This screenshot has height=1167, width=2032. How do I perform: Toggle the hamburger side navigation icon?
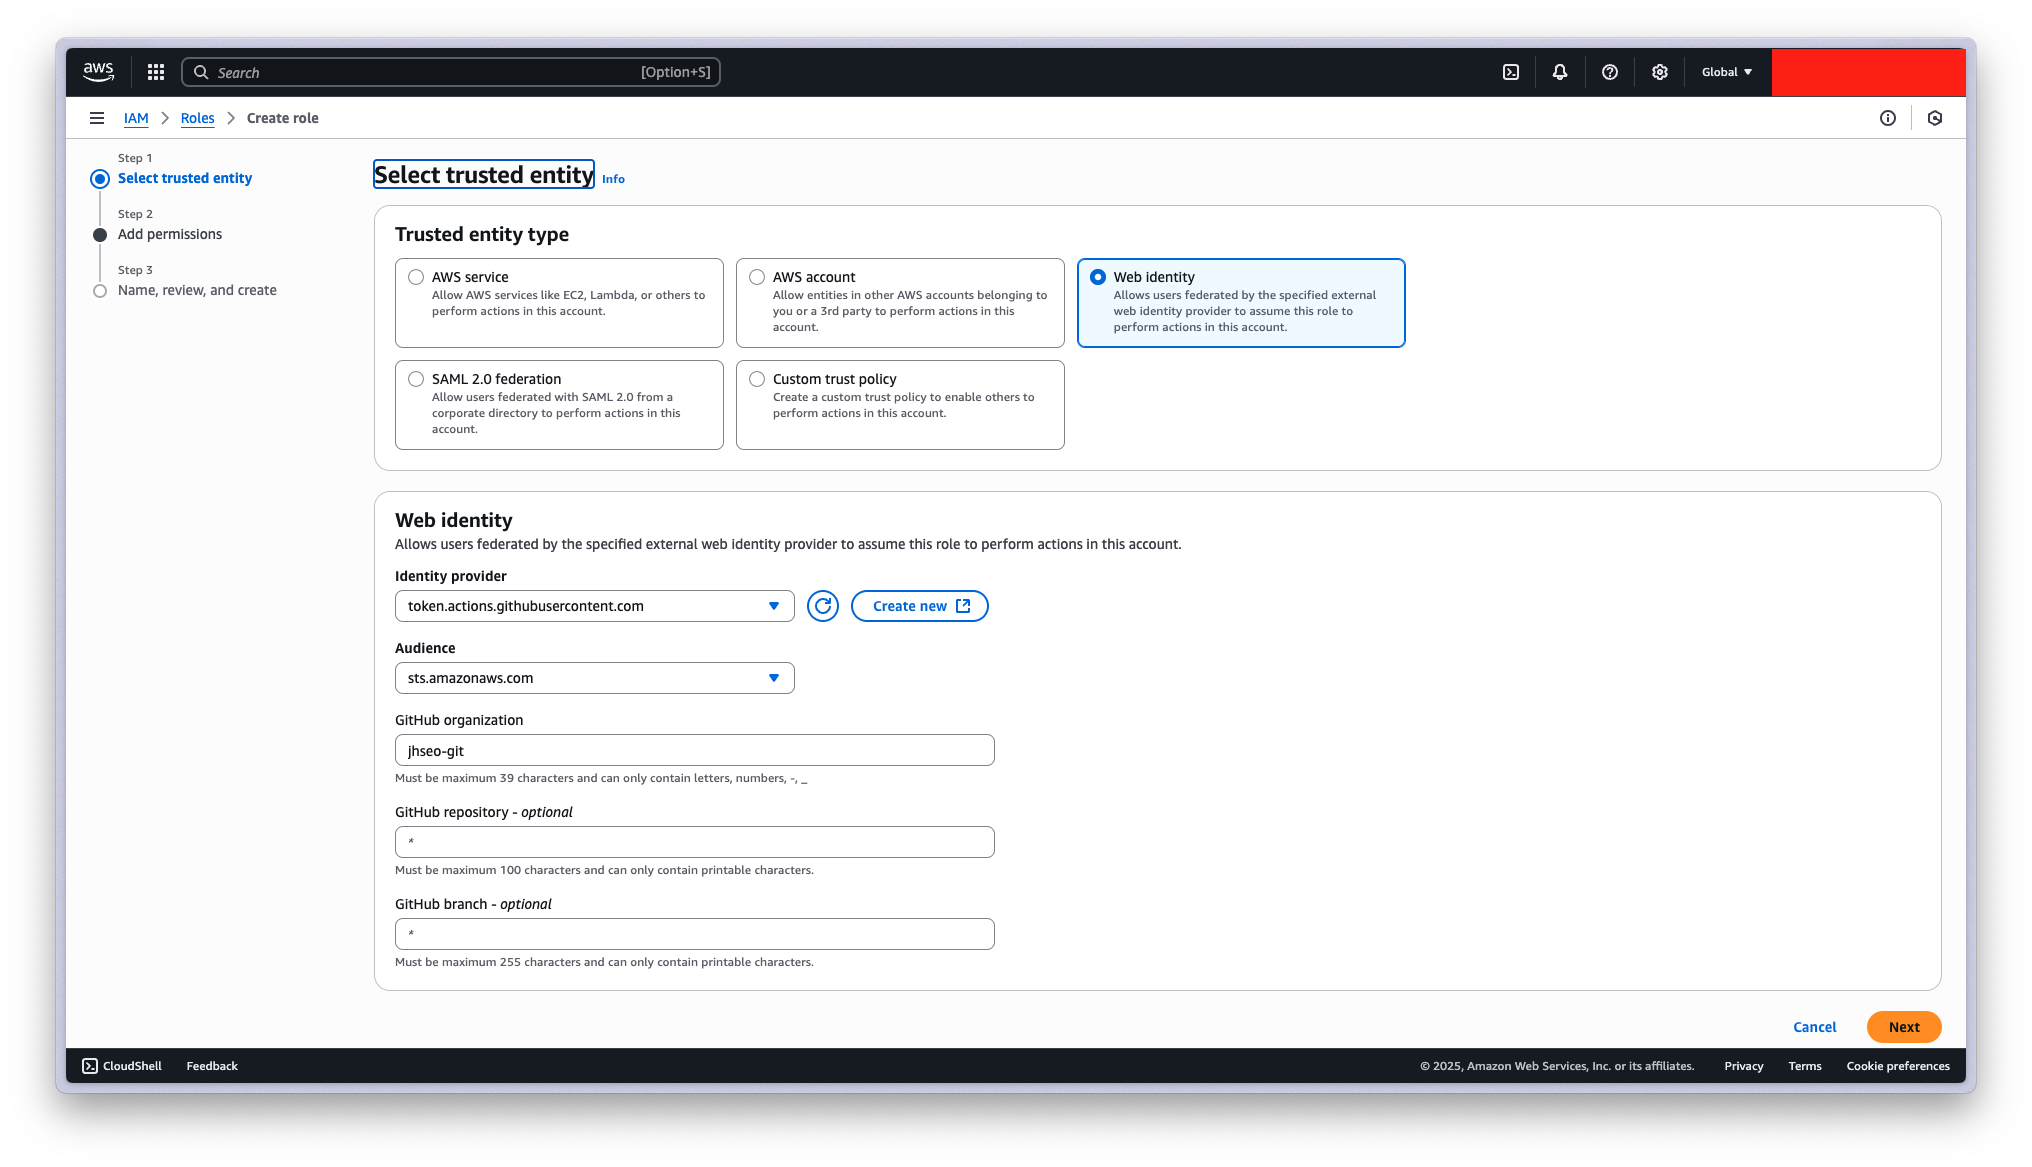click(97, 118)
